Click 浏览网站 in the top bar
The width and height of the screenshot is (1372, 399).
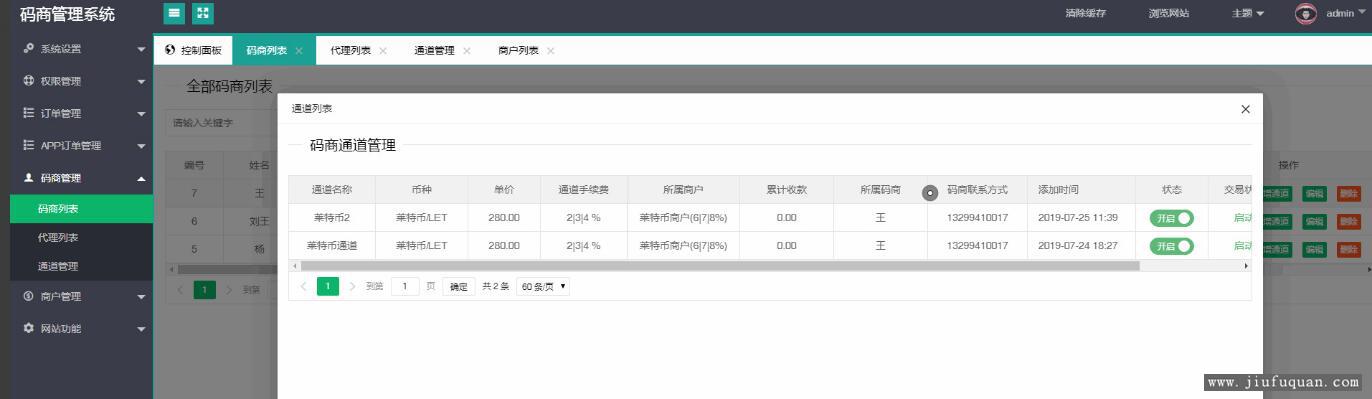(1168, 13)
